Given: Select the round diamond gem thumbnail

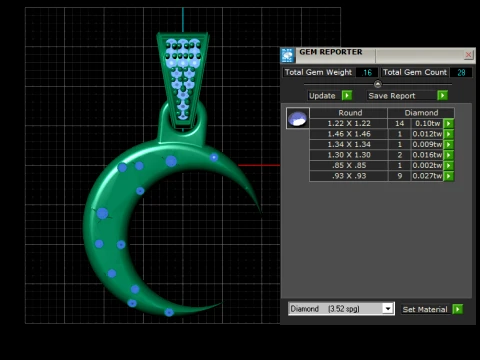Looking at the screenshot, I should point(297,118).
